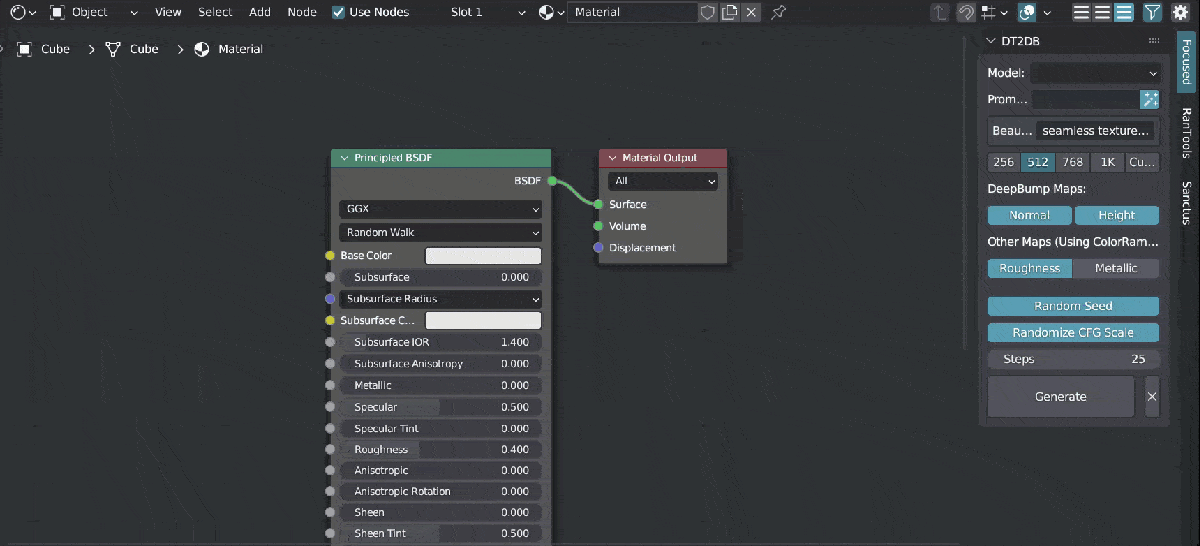The height and width of the screenshot is (546, 1200).
Task: Open the Node menu
Action: point(302,12)
